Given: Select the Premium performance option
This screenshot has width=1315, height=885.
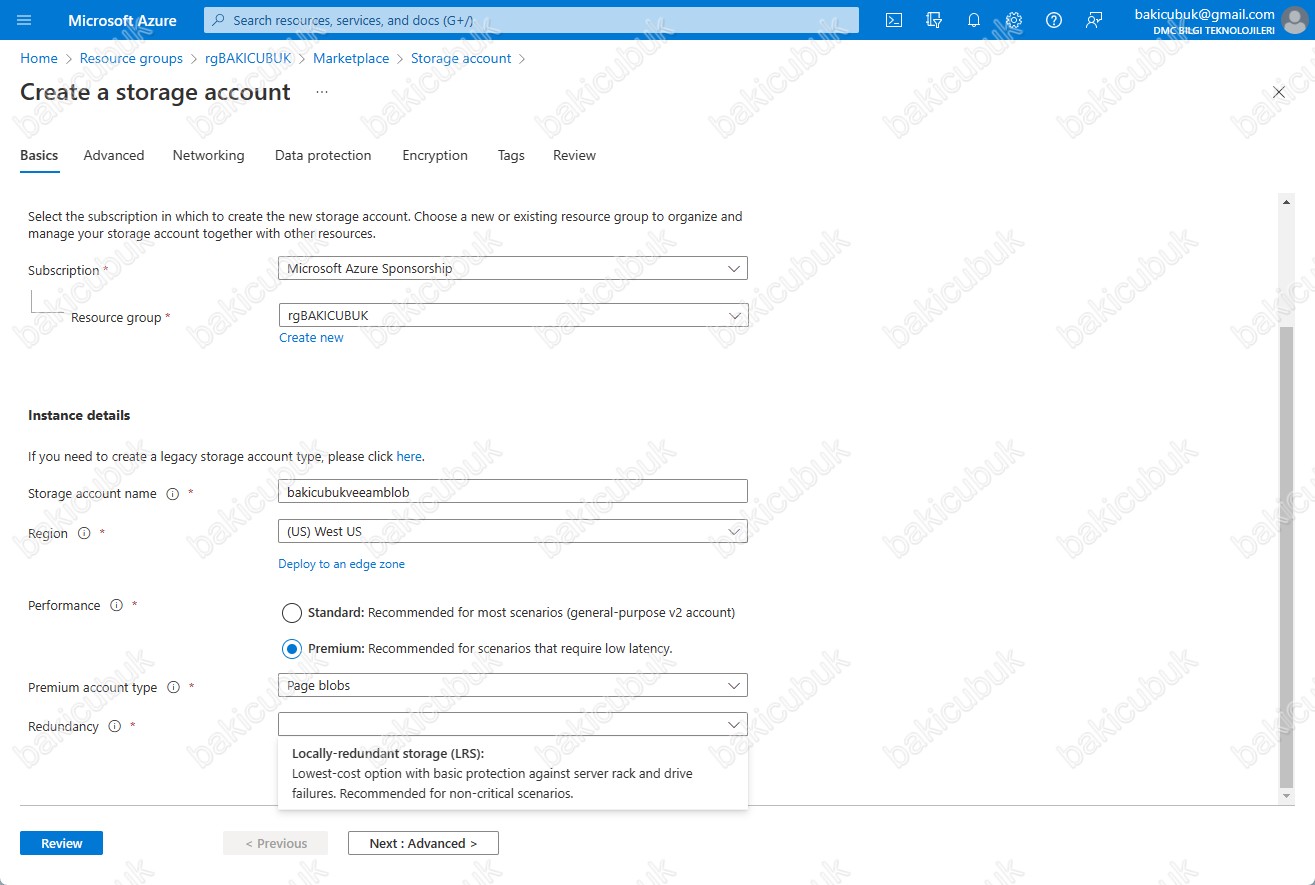Looking at the screenshot, I should coord(292,649).
